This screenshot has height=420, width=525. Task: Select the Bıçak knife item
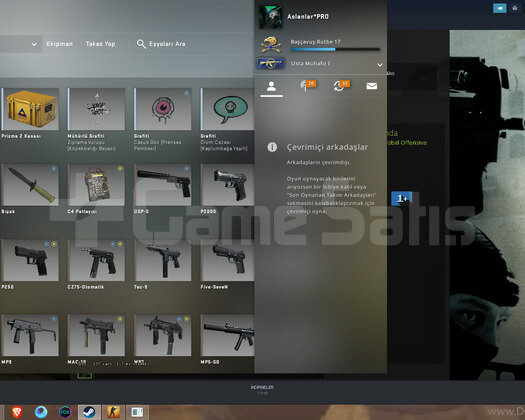click(30, 185)
